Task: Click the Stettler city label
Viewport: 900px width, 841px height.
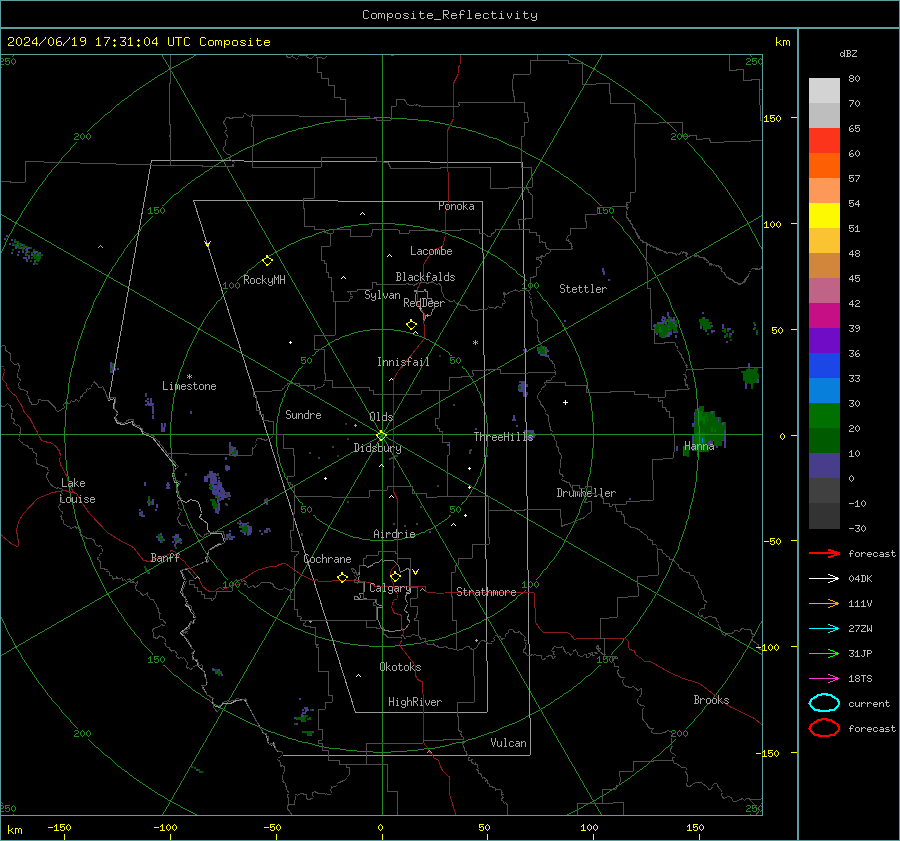Action: point(583,289)
